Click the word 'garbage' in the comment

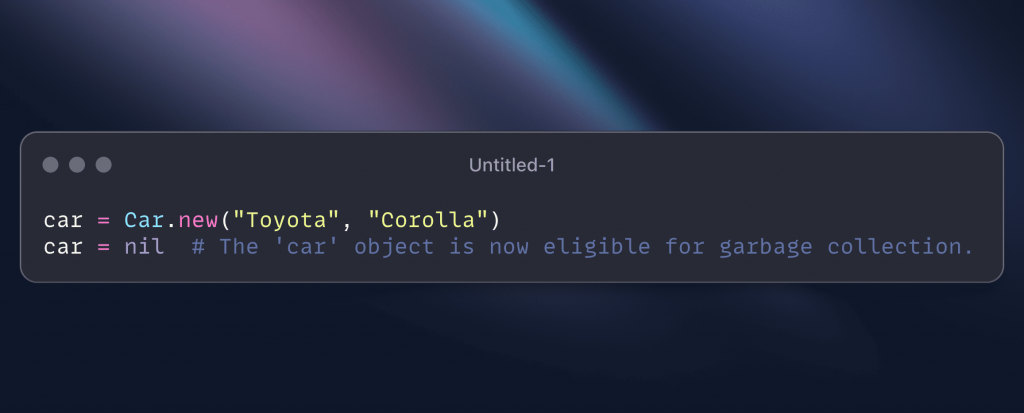(765, 248)
